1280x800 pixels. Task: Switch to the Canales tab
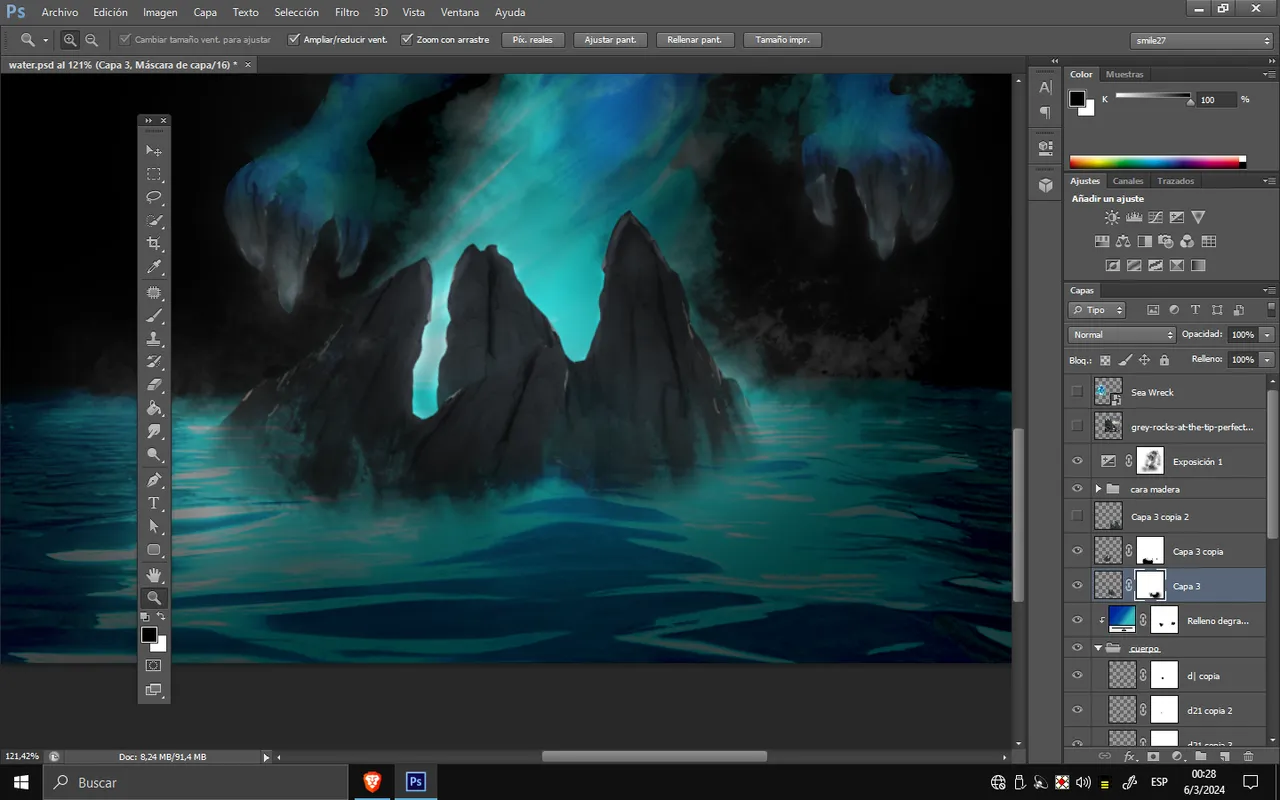(1128, 181)
